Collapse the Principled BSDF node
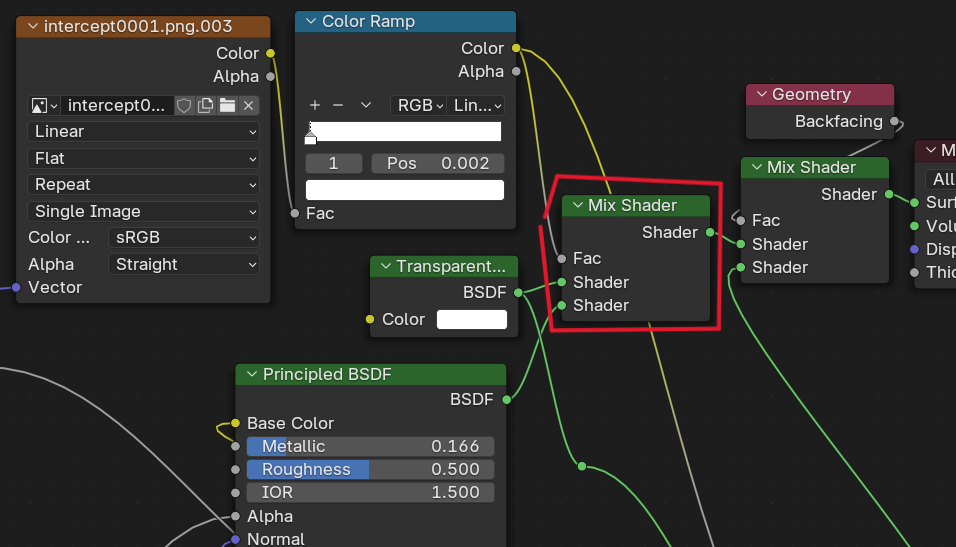Image resolution: width=956 pixels, height=547 pixels. [x=251, y=375]
